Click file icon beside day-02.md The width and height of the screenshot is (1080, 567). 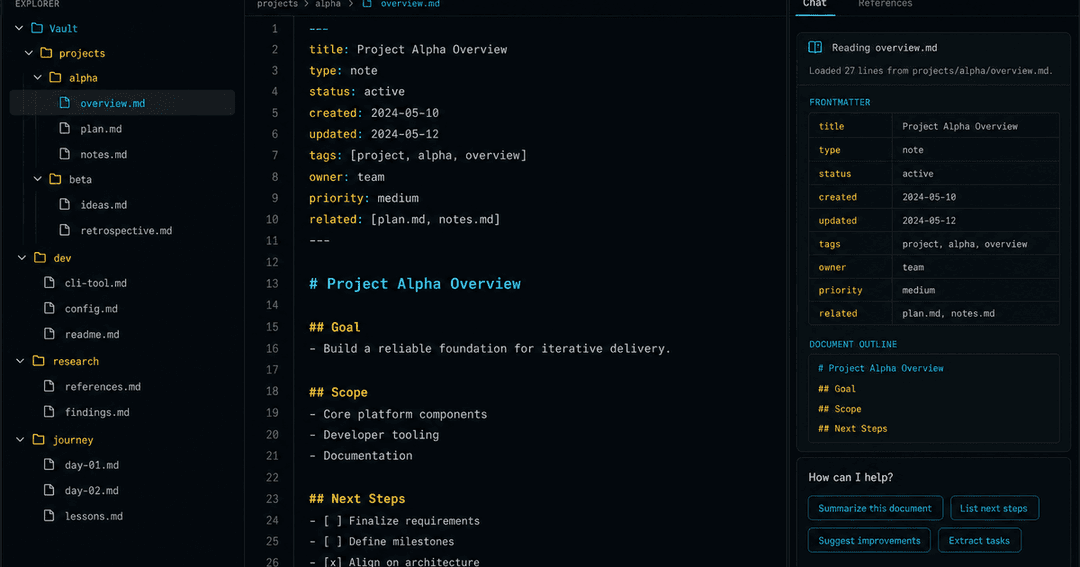pos(50,490)
